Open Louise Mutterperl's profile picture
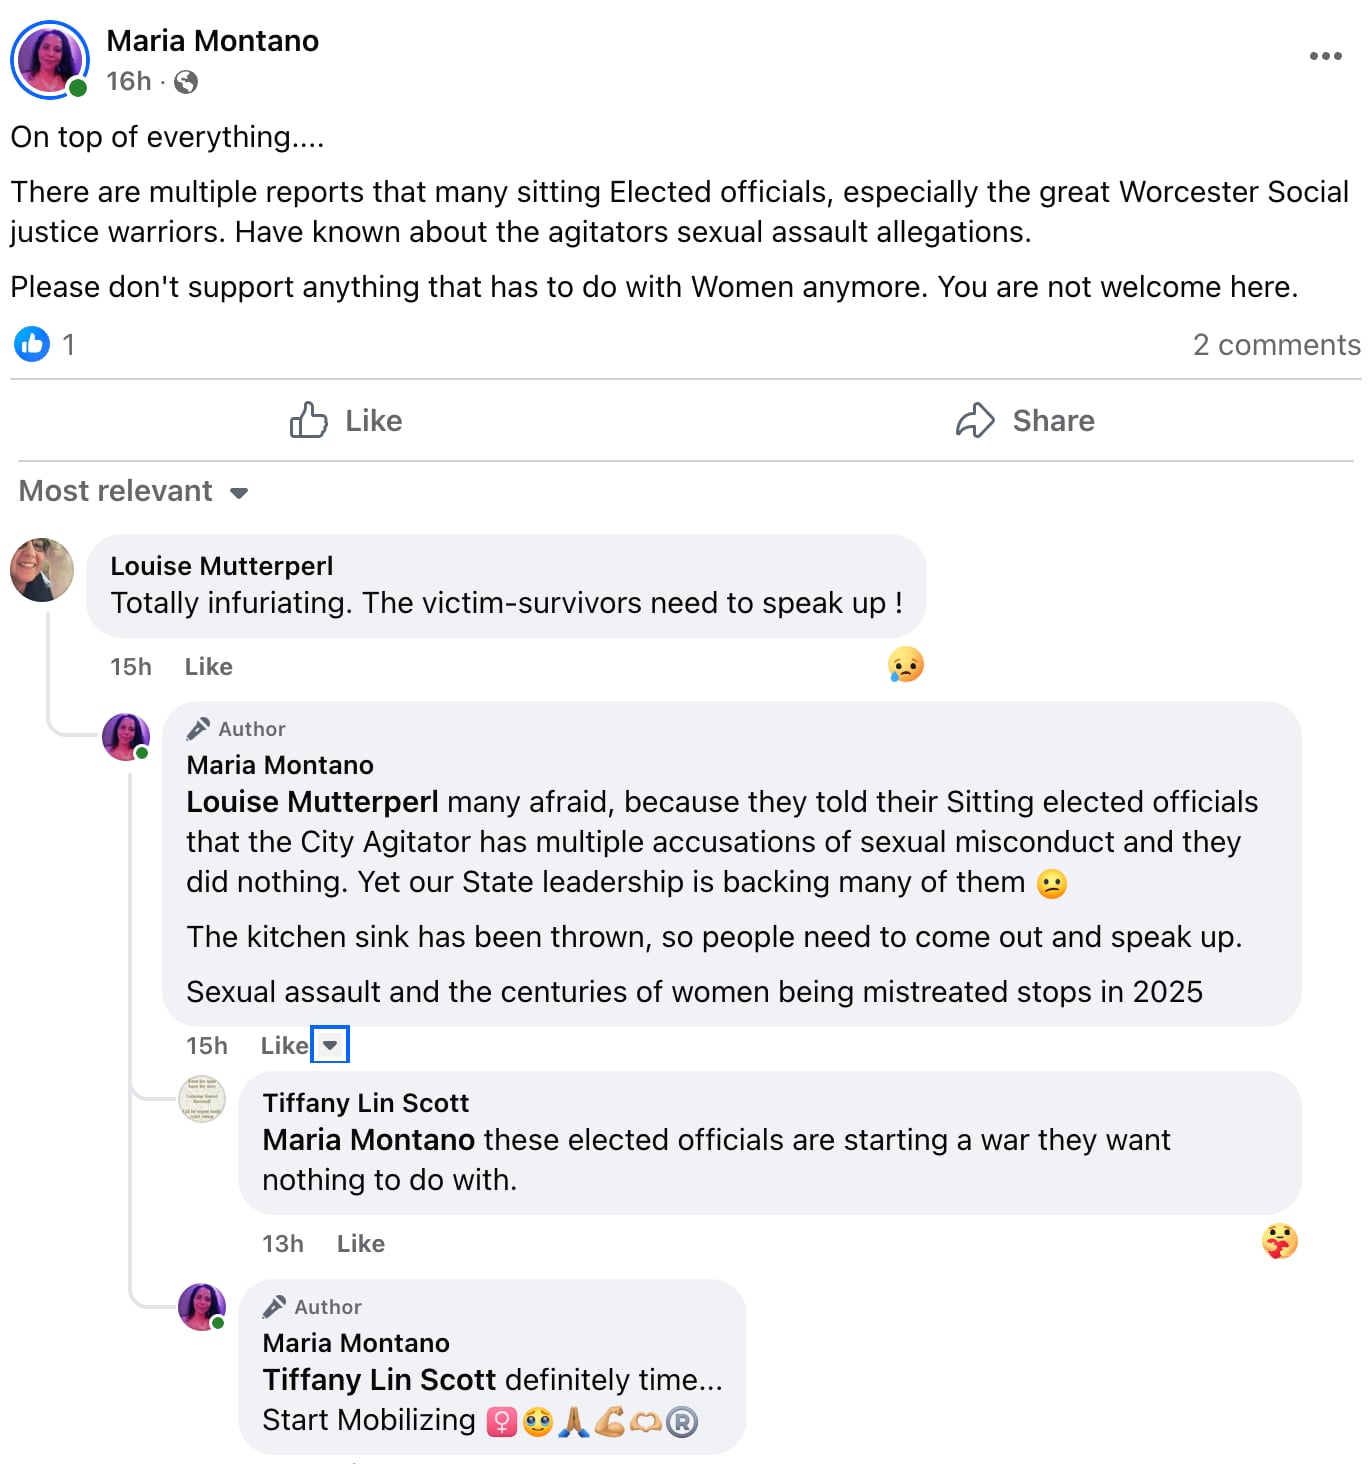The height and width of the screenshot is (1464, 1368). click(x=42, y=570)
